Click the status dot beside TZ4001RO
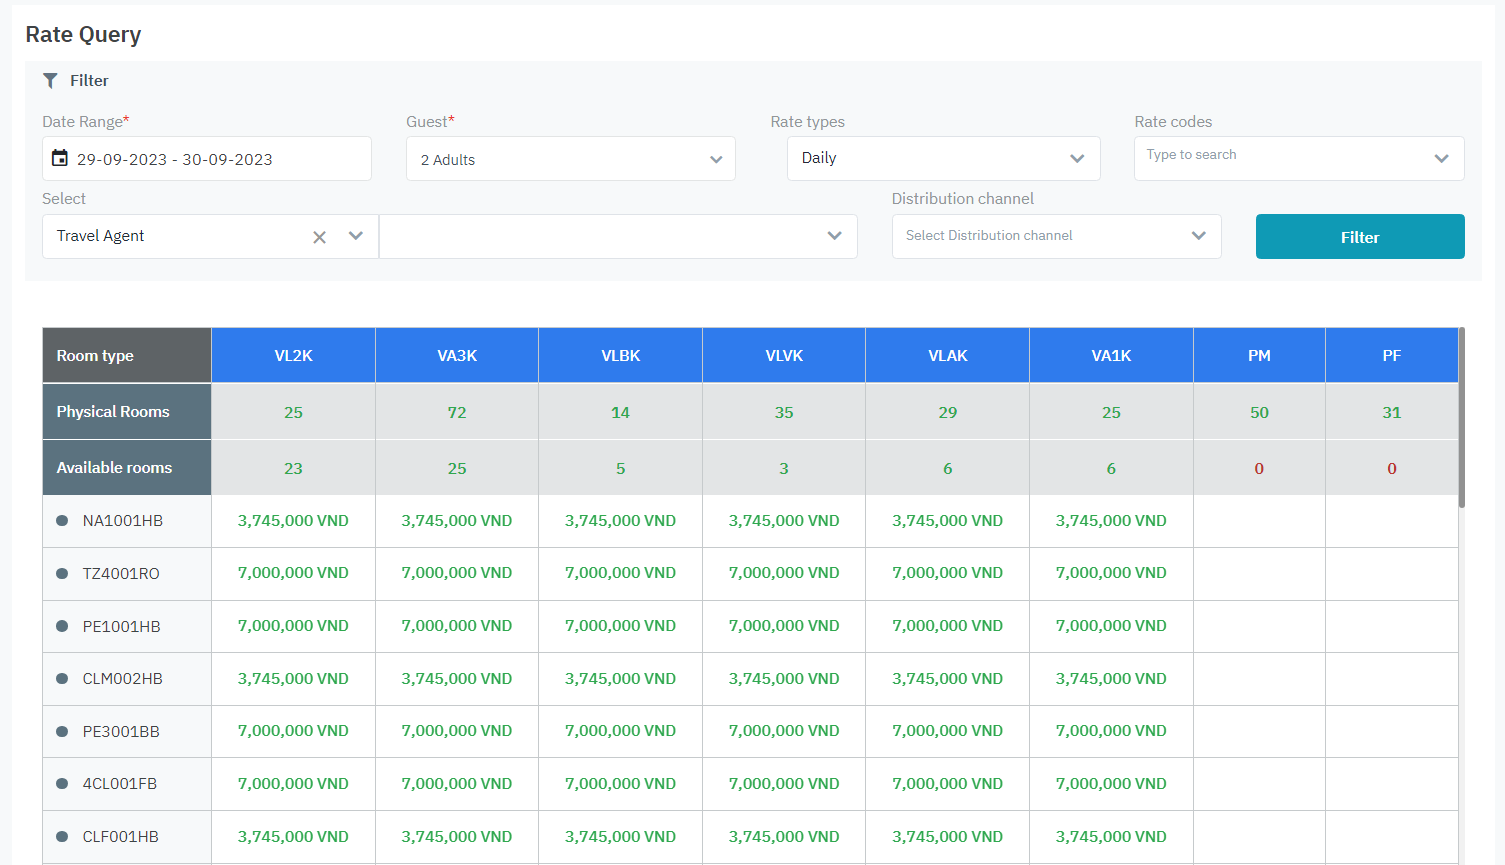This screenshot has width=1505, height=865. (62, 573)
